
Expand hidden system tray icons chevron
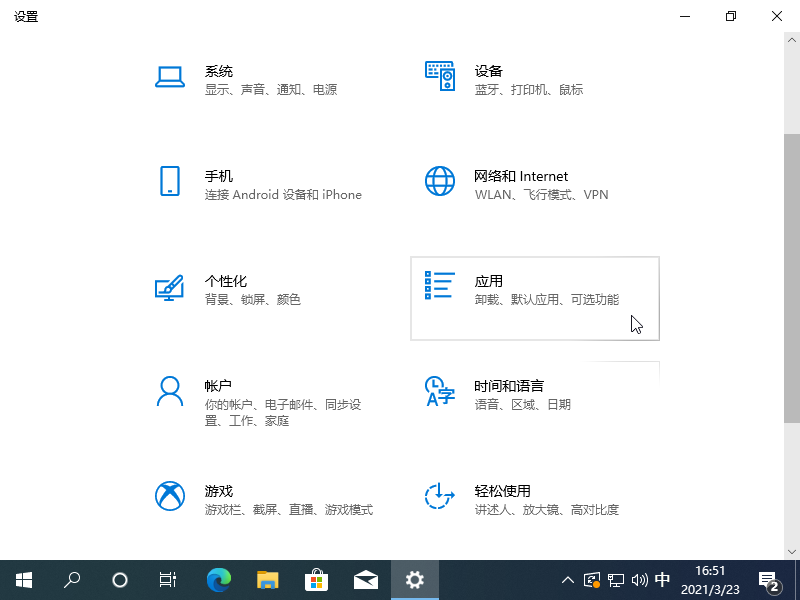pos(568,580)
